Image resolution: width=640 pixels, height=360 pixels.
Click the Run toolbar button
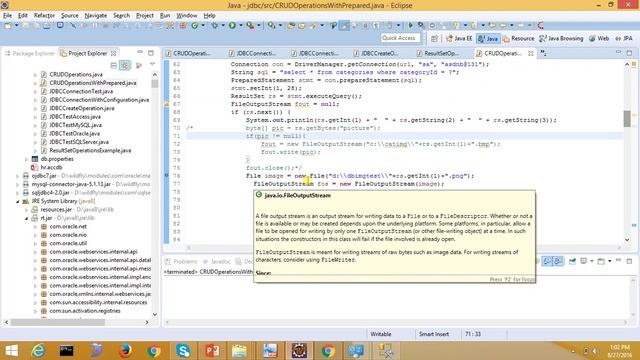click(232, 26)
